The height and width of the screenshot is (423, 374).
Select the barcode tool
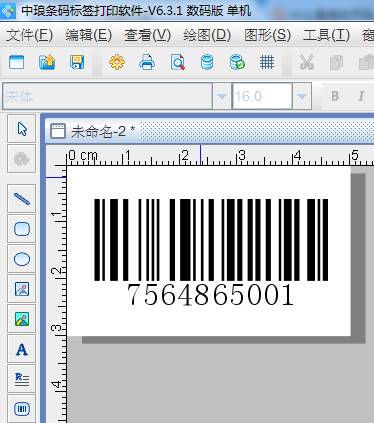point(22,409)
